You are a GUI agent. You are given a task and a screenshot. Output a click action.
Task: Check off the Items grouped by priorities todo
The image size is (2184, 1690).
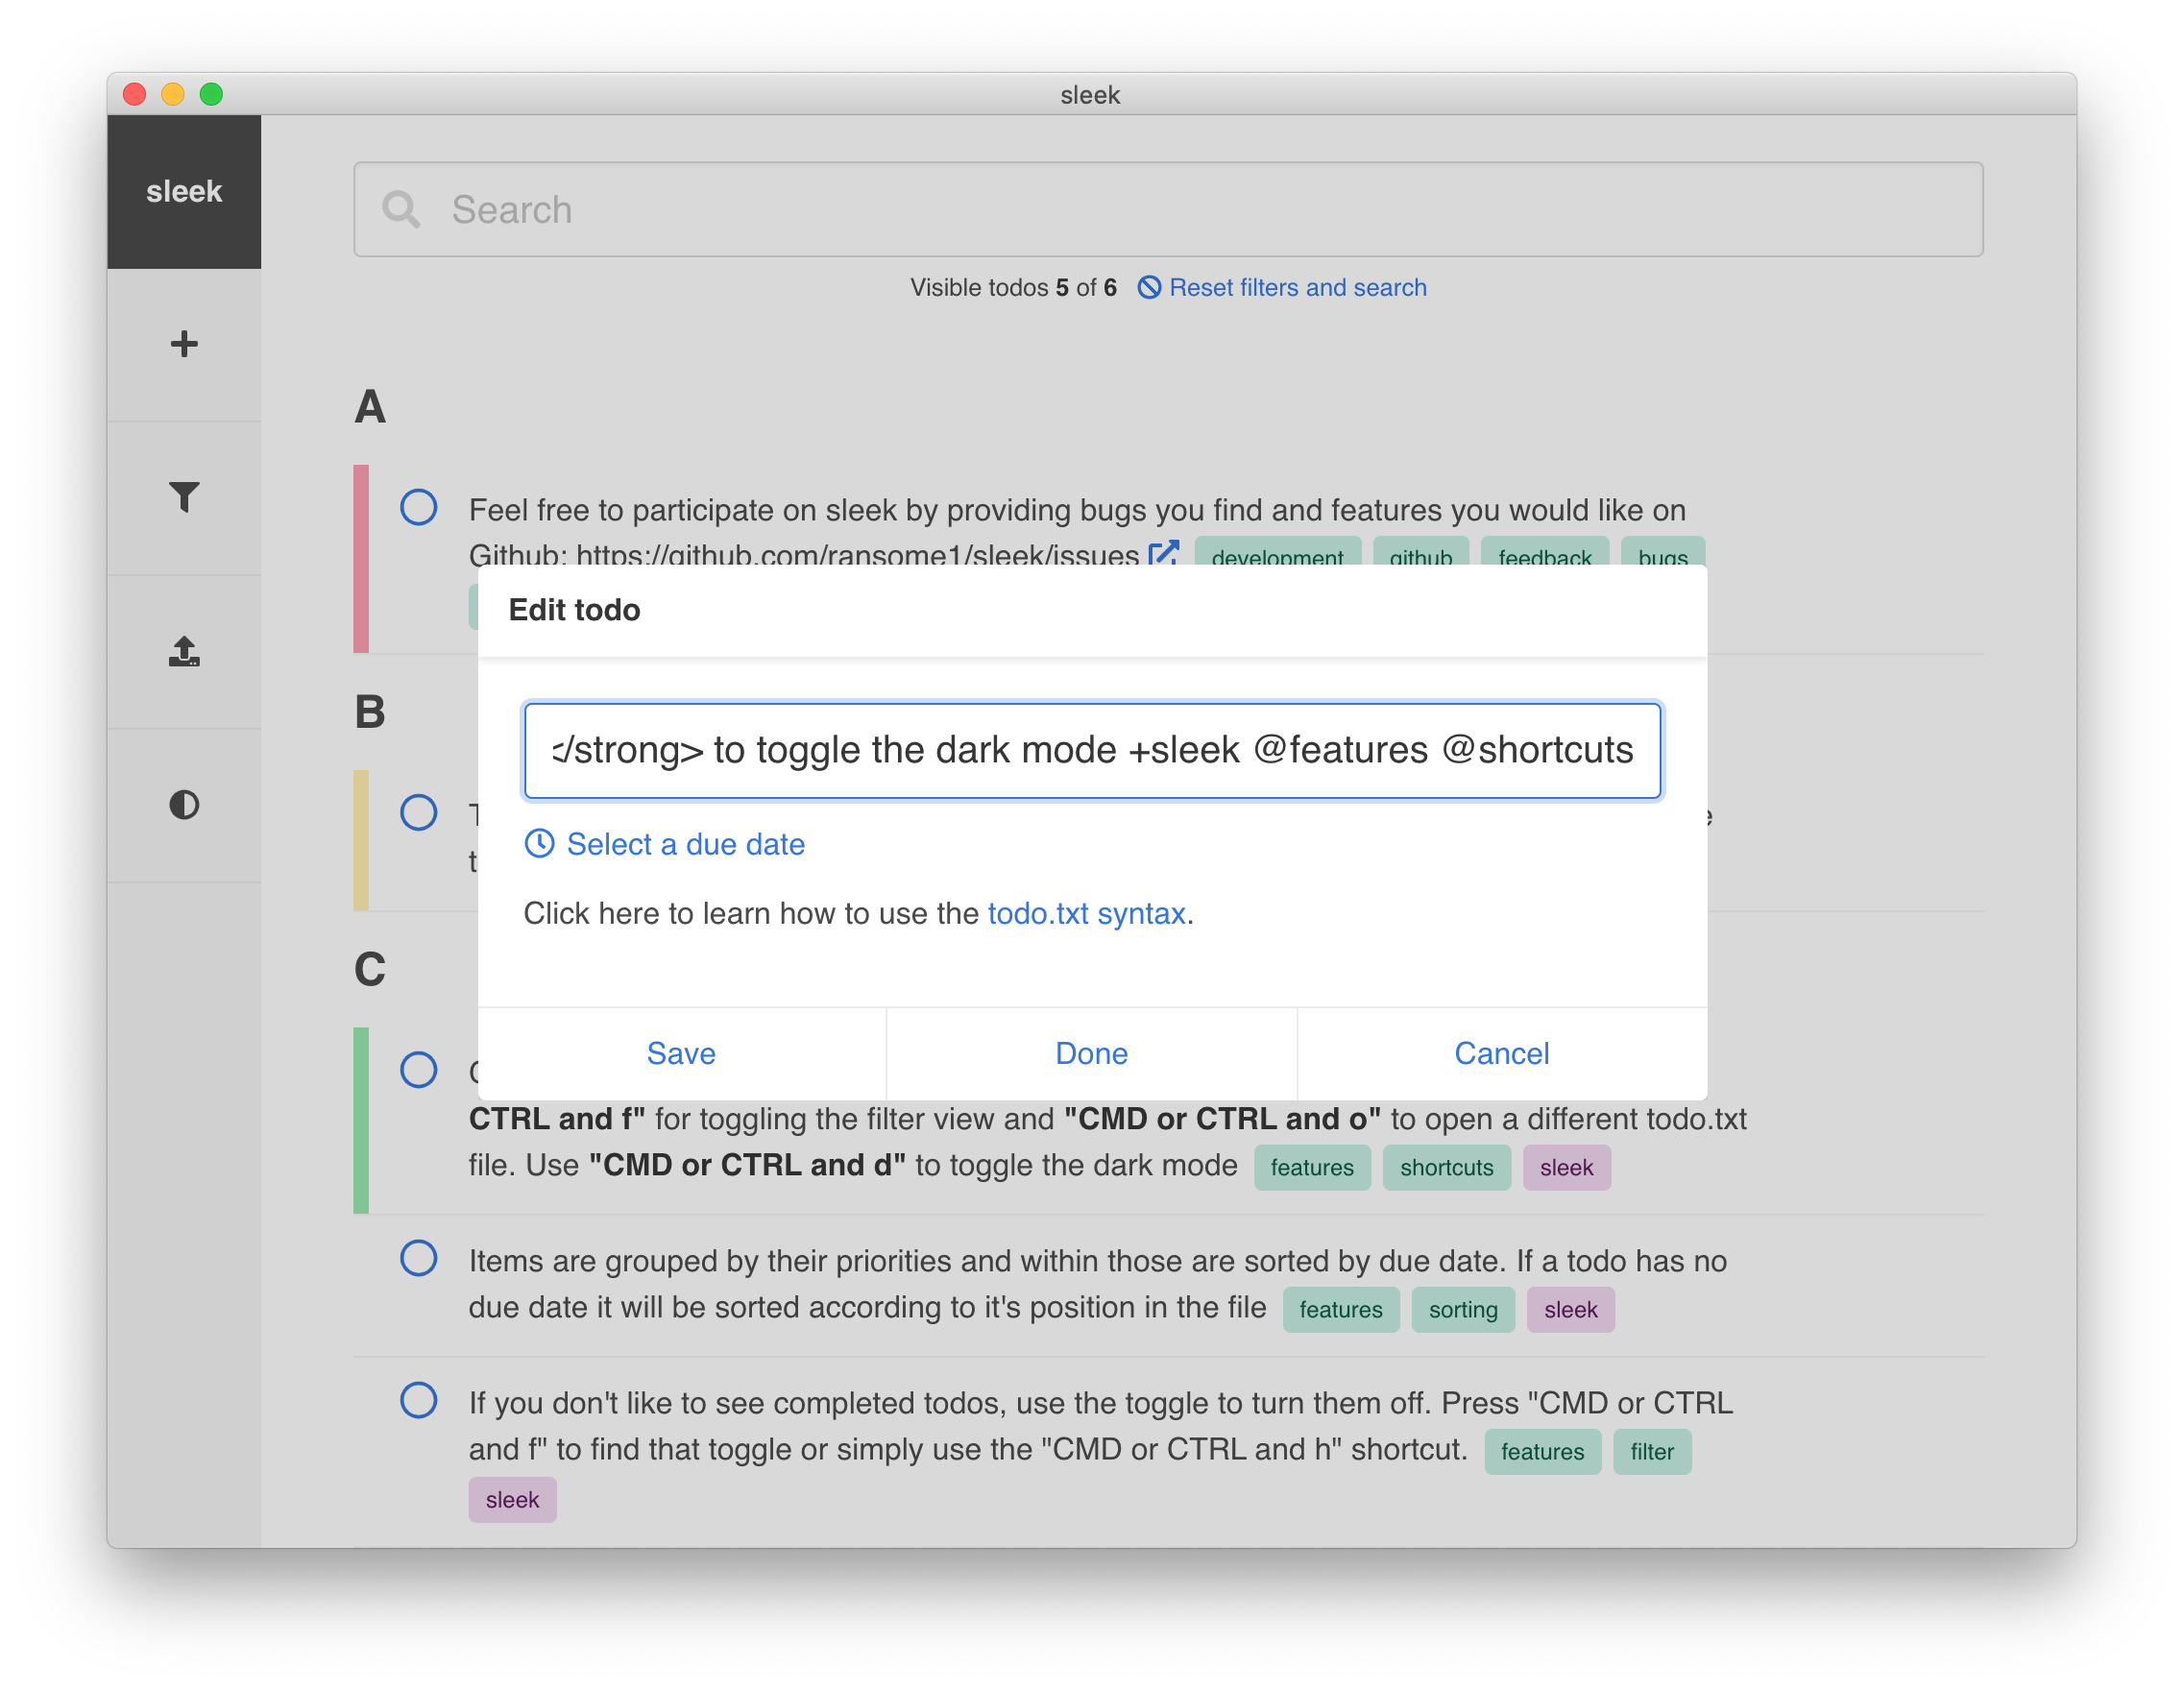point(418,1259)
